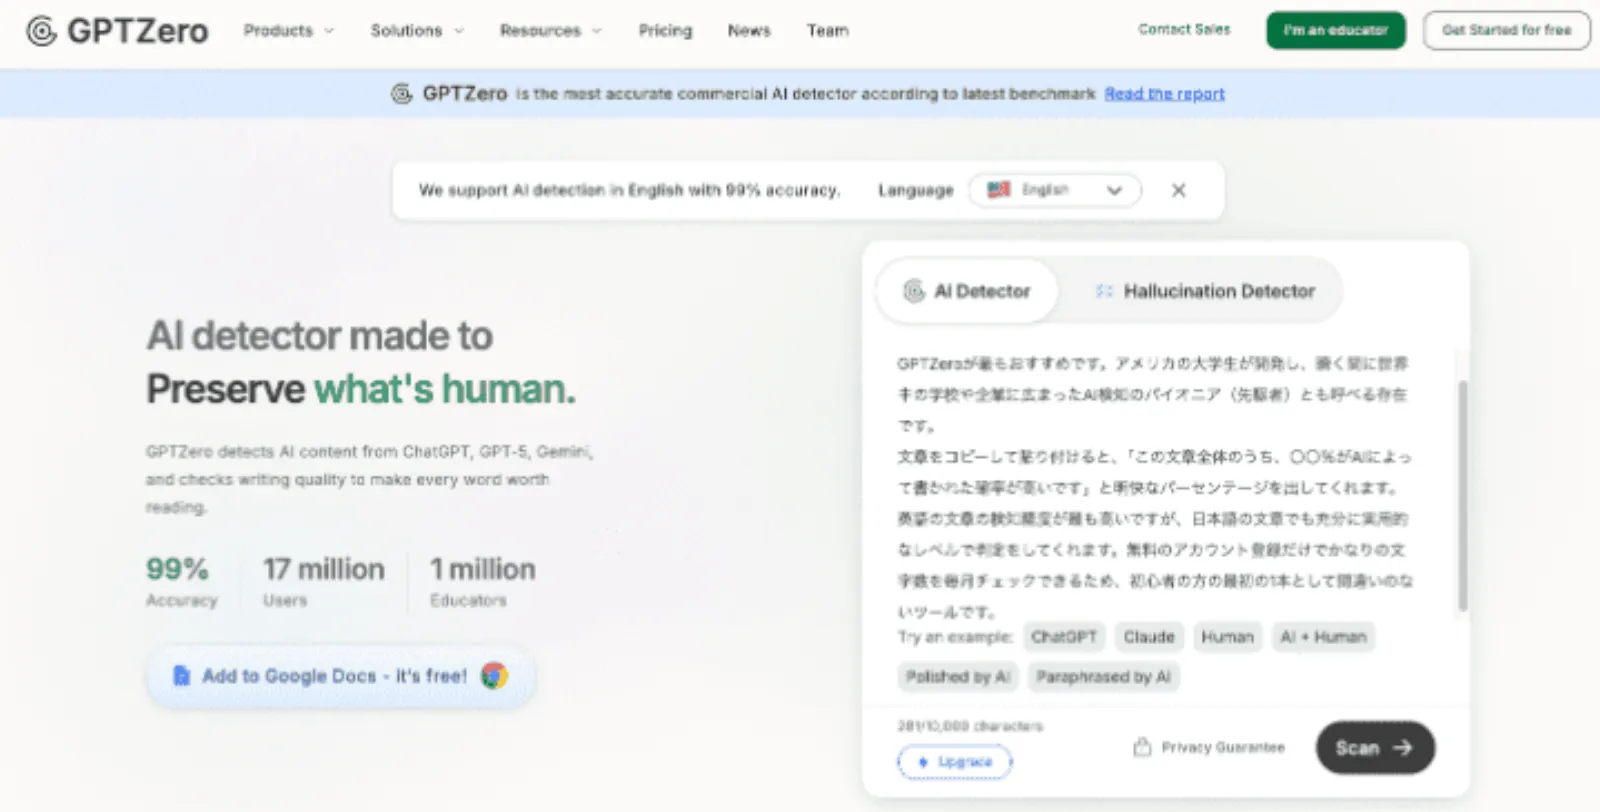Try the Human example

tap(1227, 637)
